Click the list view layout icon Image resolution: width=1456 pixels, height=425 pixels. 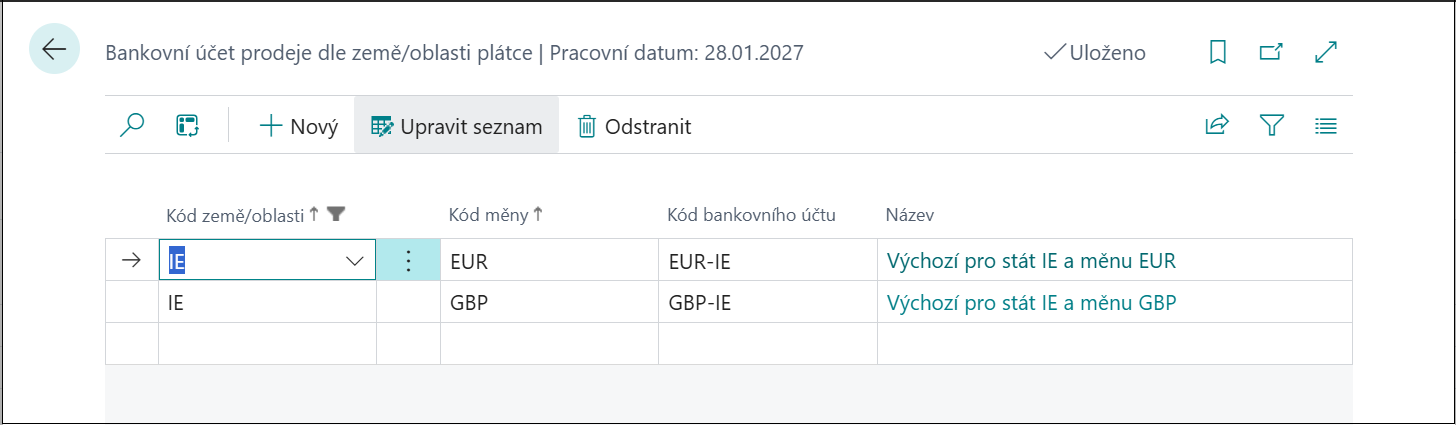(x=1326, y=125)
